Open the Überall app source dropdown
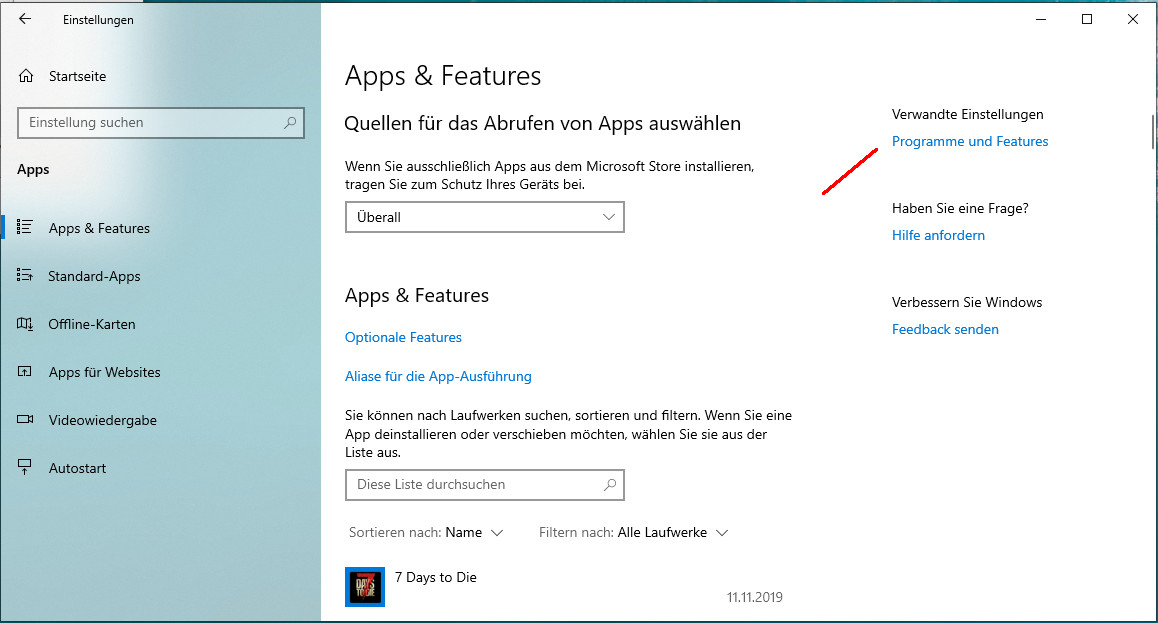Viewport: 1158px width, 623px height. [484, 217]
